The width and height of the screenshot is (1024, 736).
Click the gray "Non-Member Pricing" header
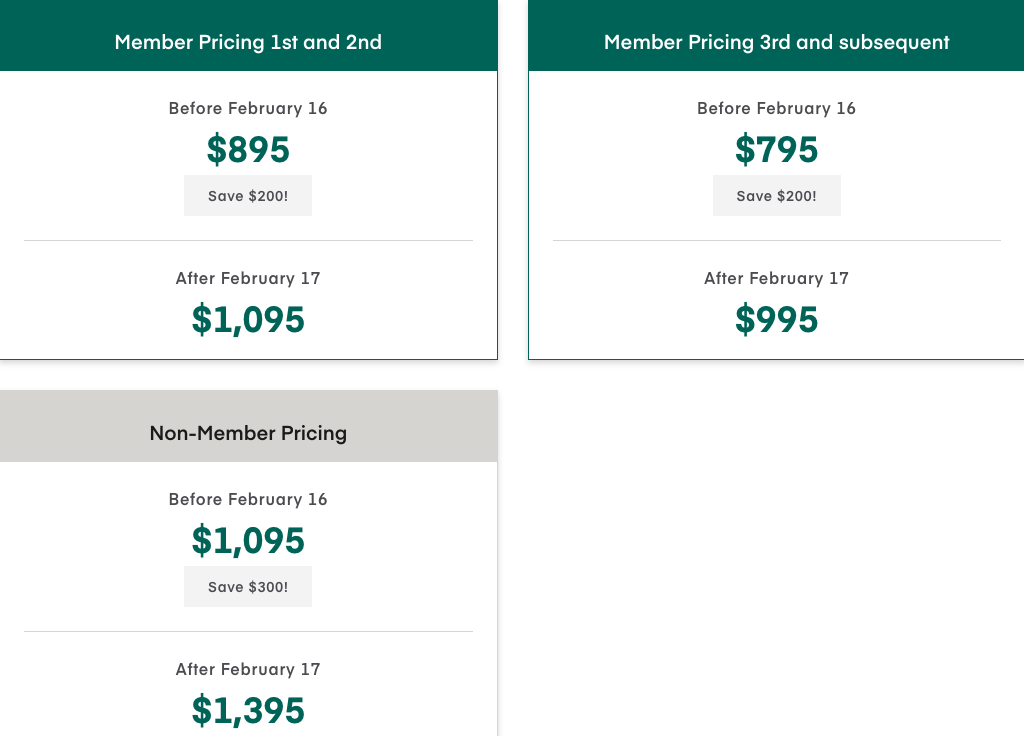(248, 433)
